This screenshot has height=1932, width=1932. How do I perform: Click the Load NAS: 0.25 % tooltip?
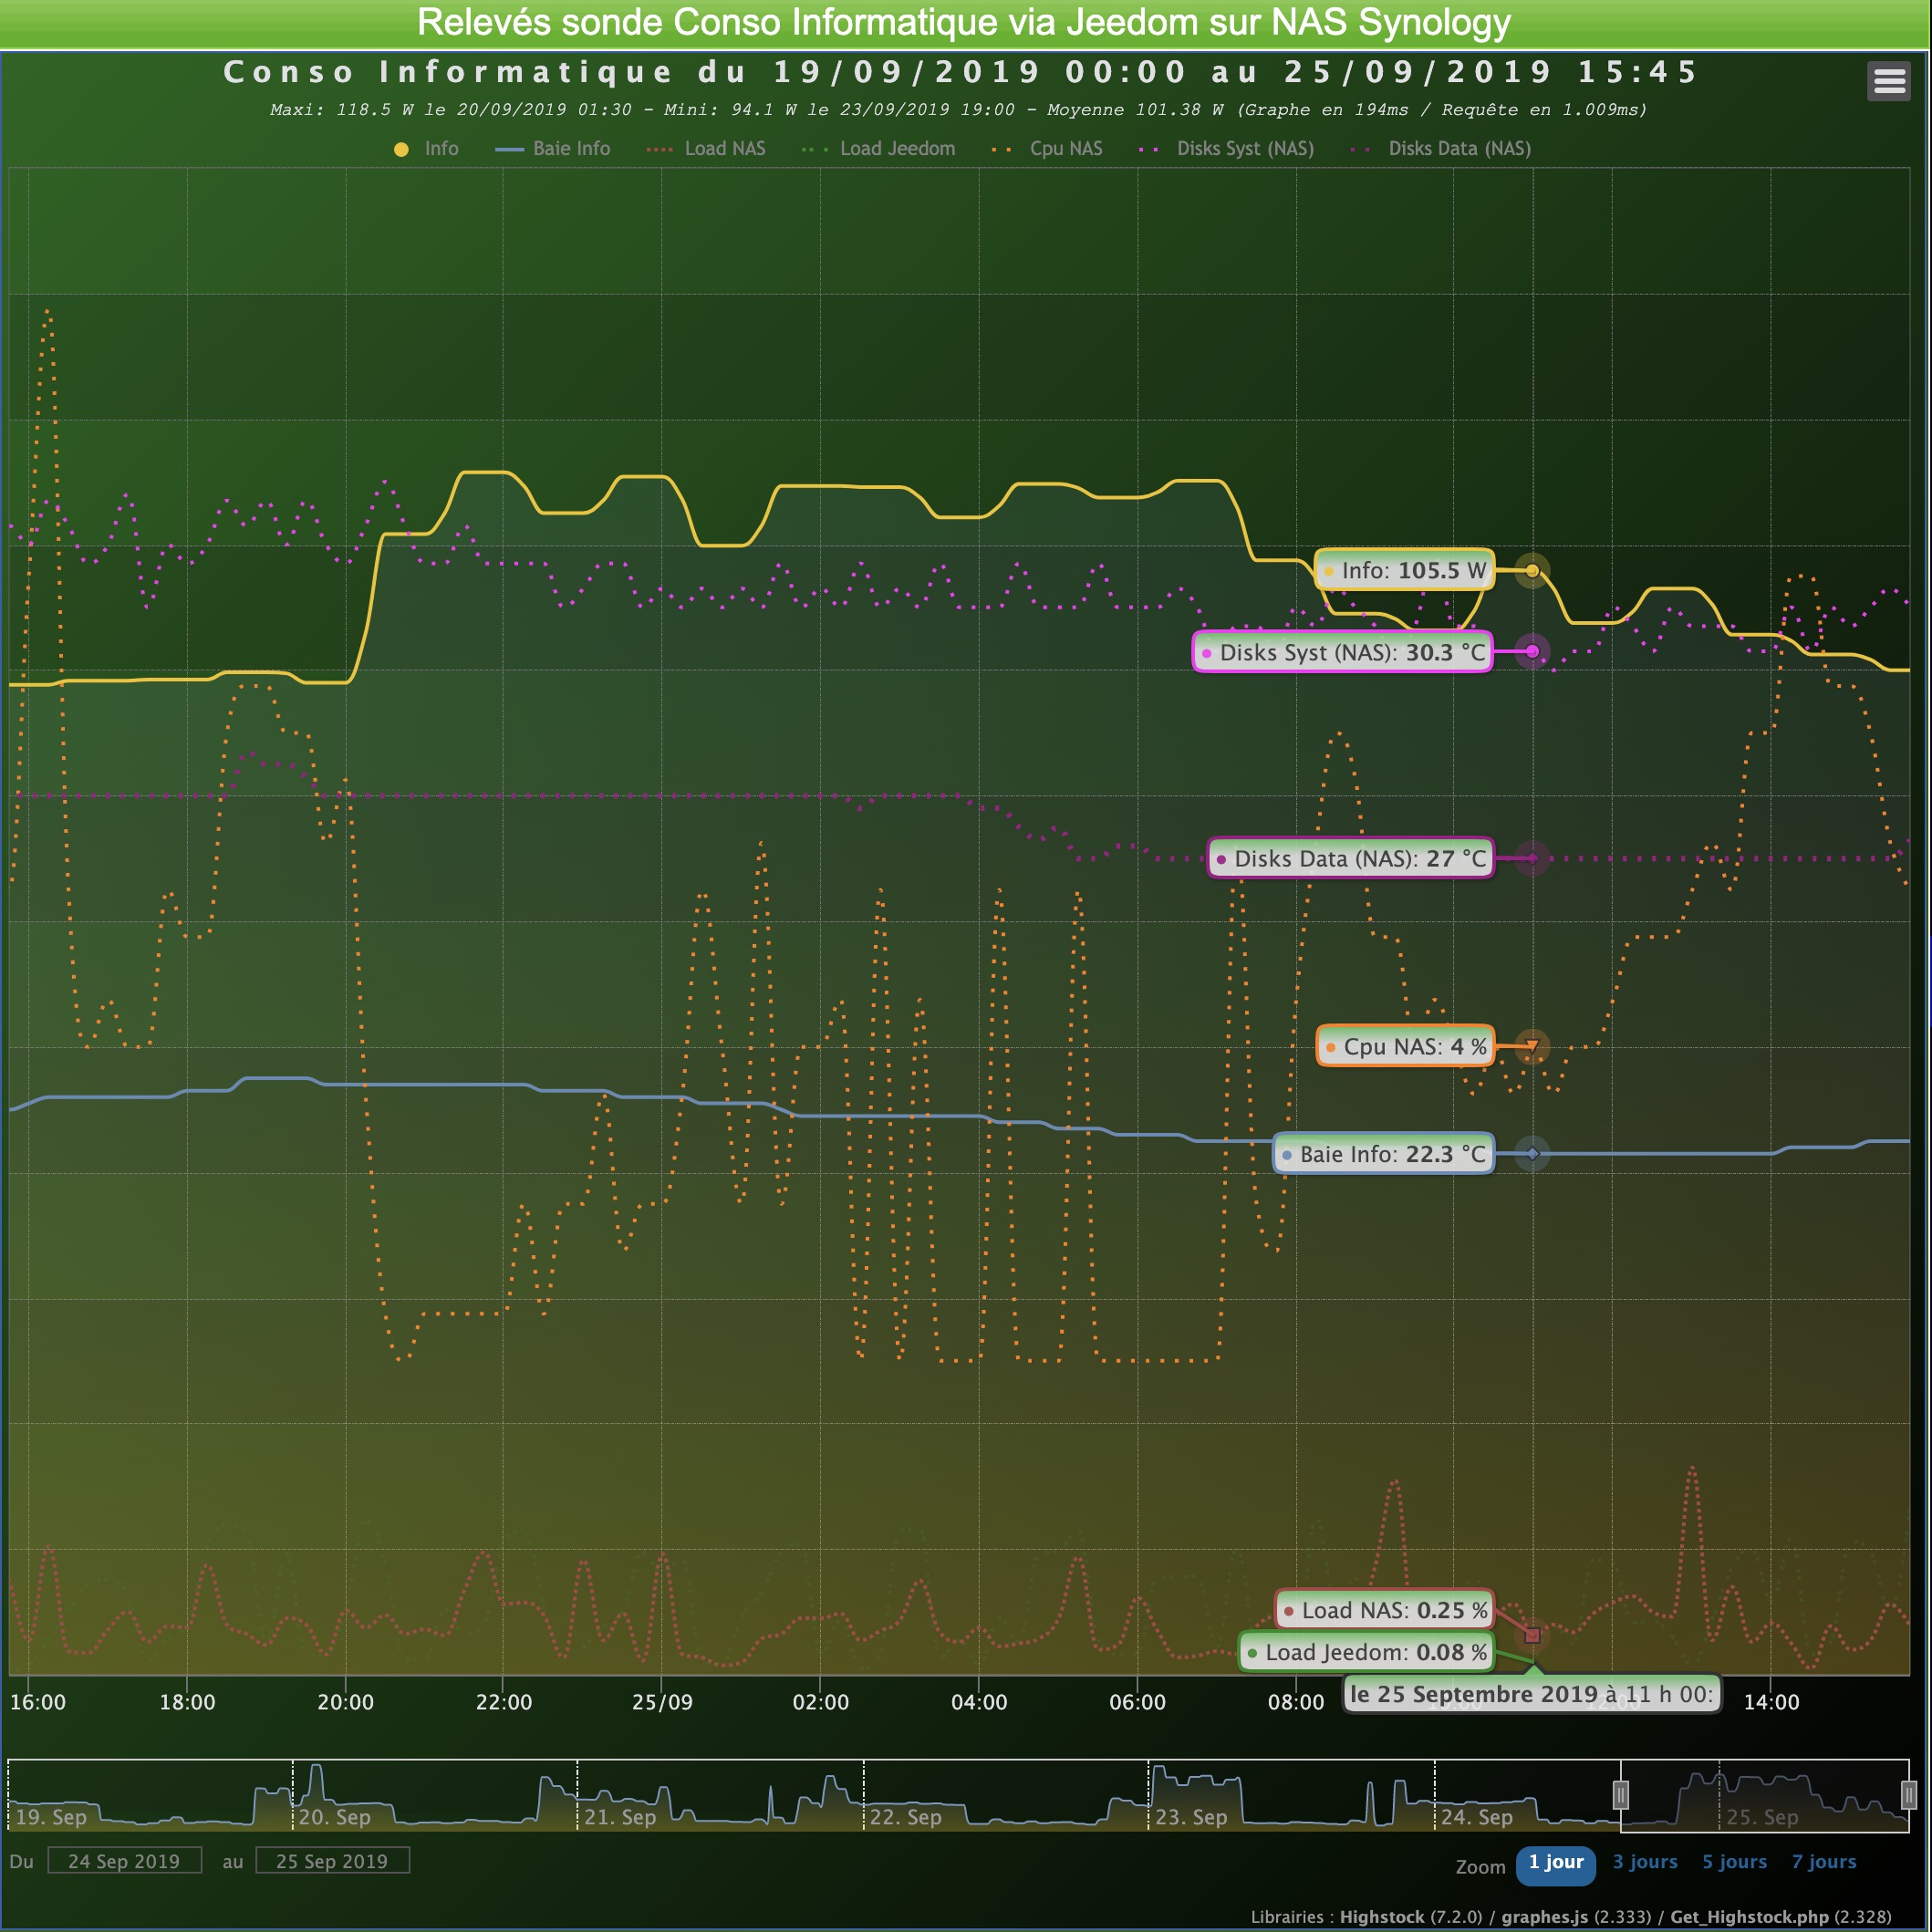(1385, 1610)
